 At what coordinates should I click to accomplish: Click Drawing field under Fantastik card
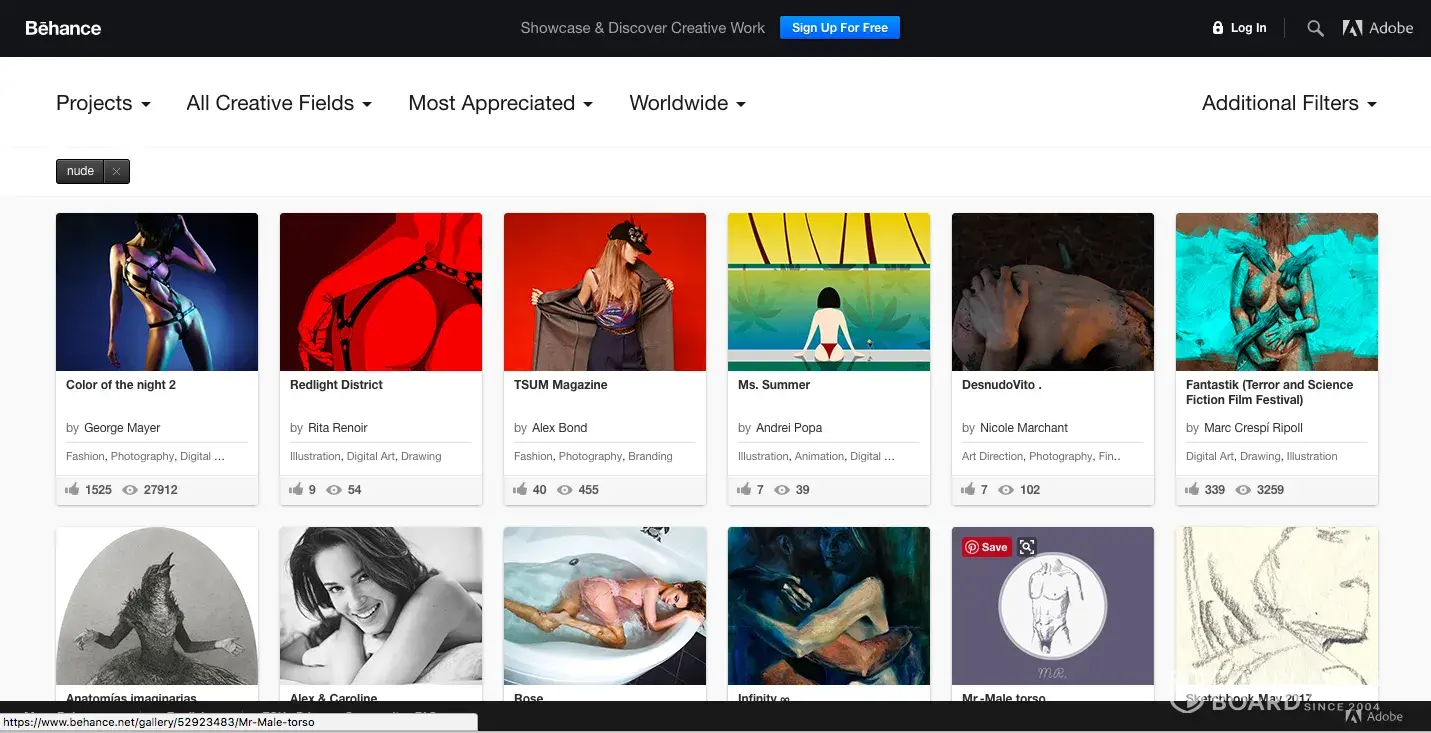[1260, 456]
